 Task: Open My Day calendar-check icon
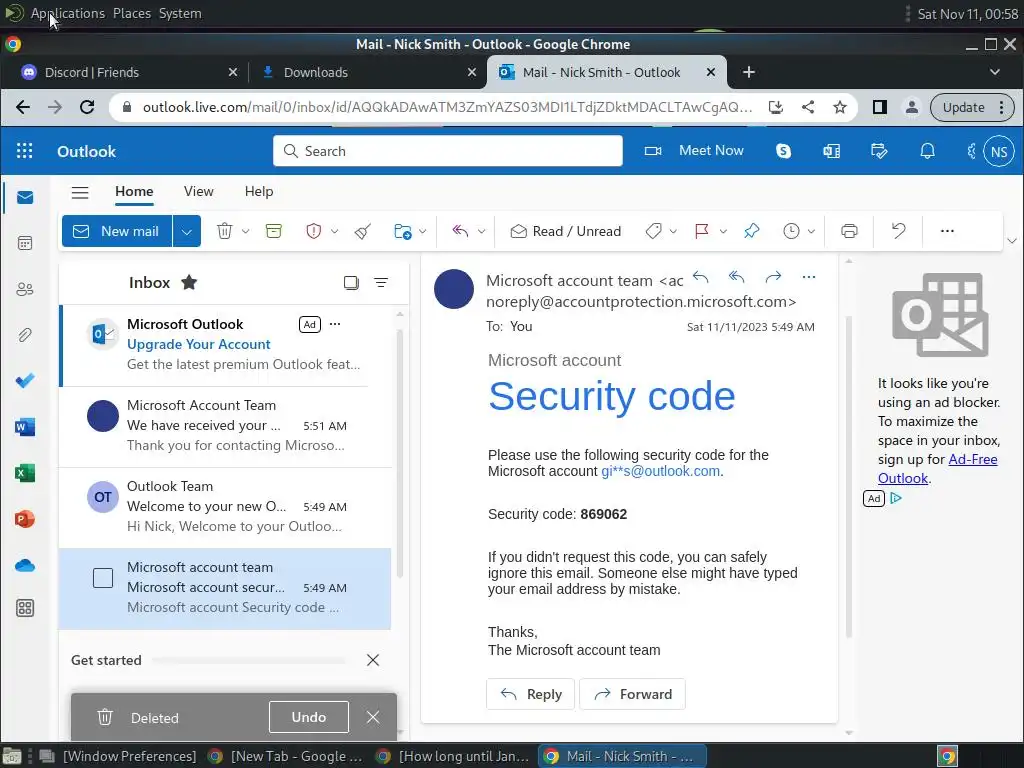point(879,152)
